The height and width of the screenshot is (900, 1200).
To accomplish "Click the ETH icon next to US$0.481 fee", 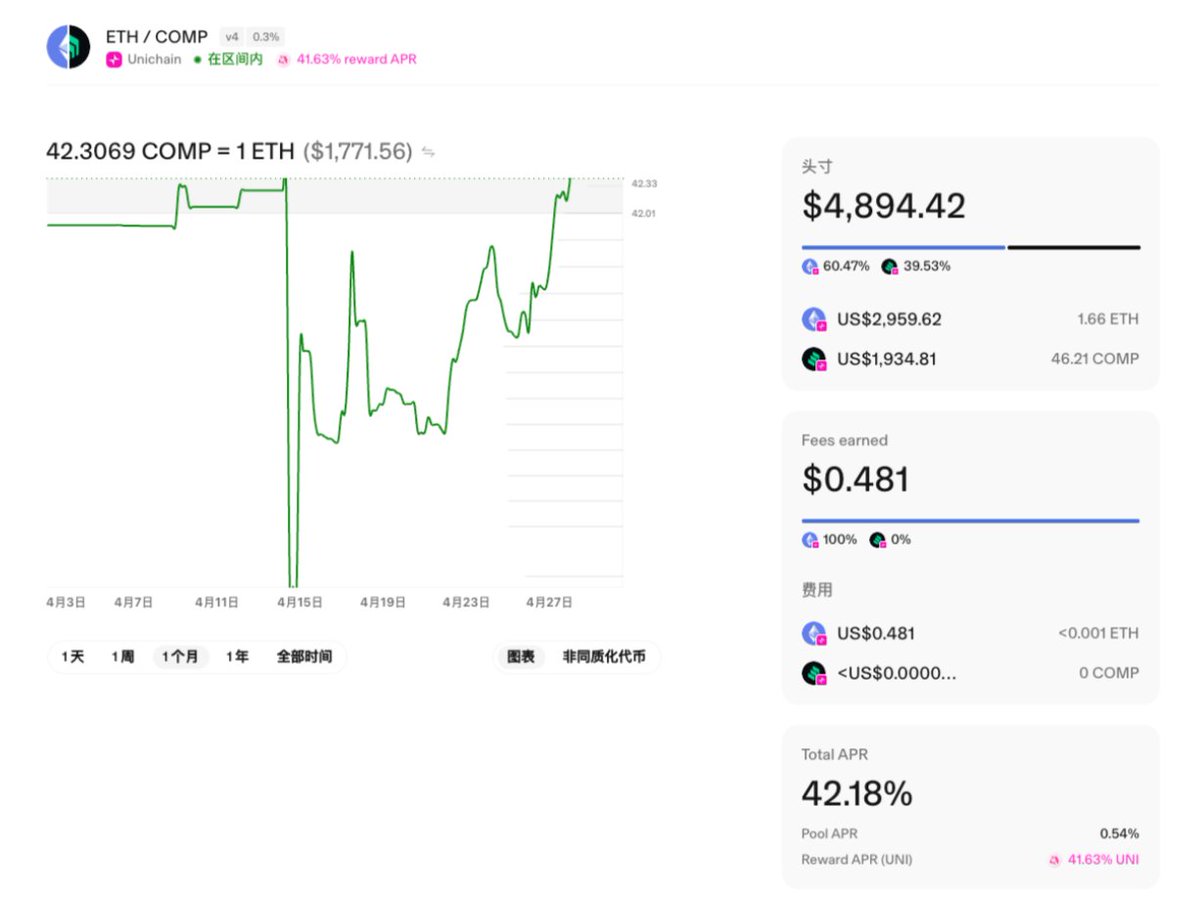I will pyautogui.click(x=814, y=633).
